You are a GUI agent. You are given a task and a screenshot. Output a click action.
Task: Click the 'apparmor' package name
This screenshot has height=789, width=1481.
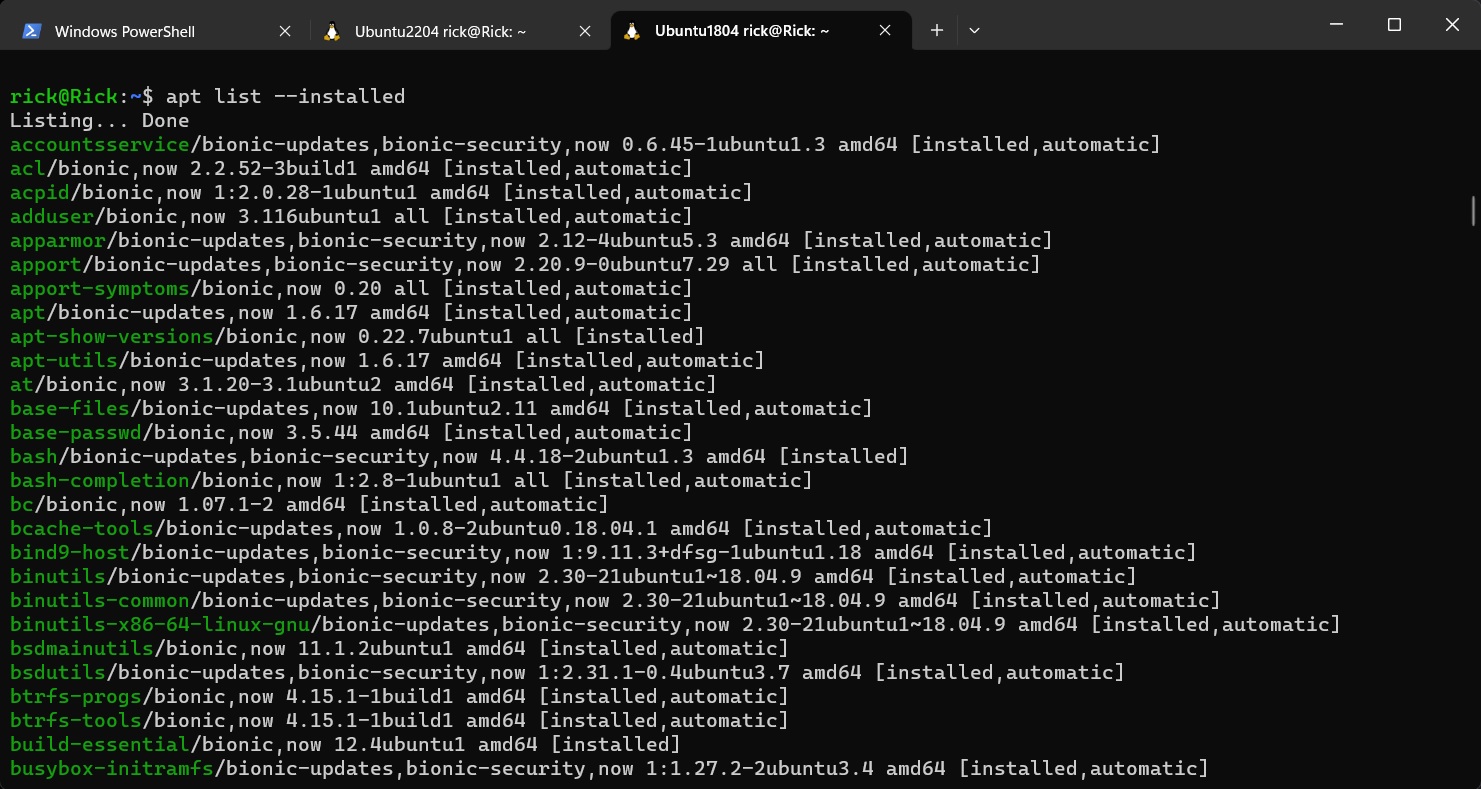point(58,241)
